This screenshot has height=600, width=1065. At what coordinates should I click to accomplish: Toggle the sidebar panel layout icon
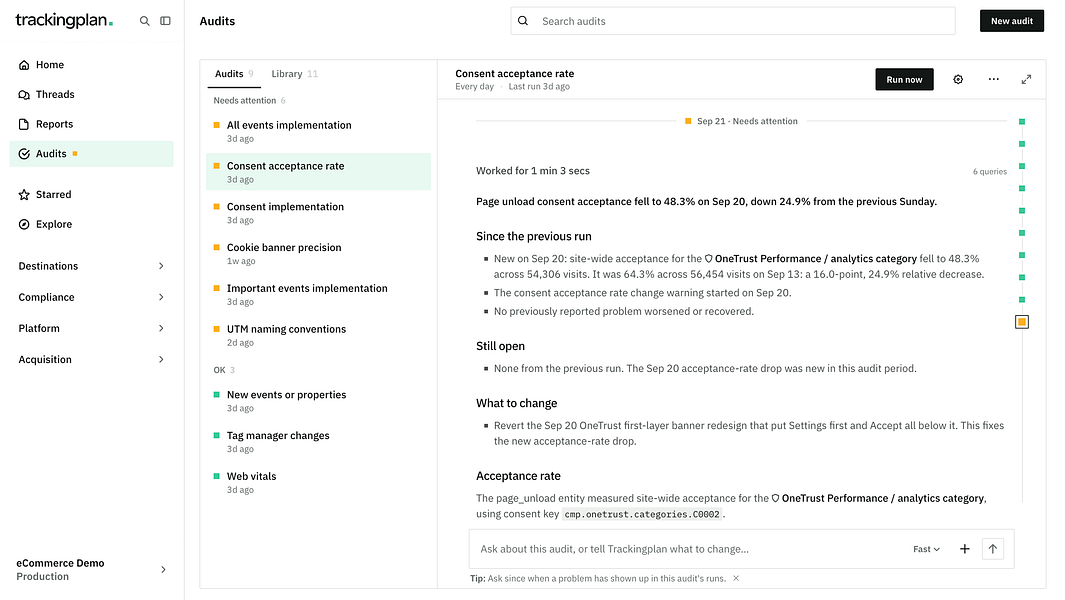tap(165, 21)
